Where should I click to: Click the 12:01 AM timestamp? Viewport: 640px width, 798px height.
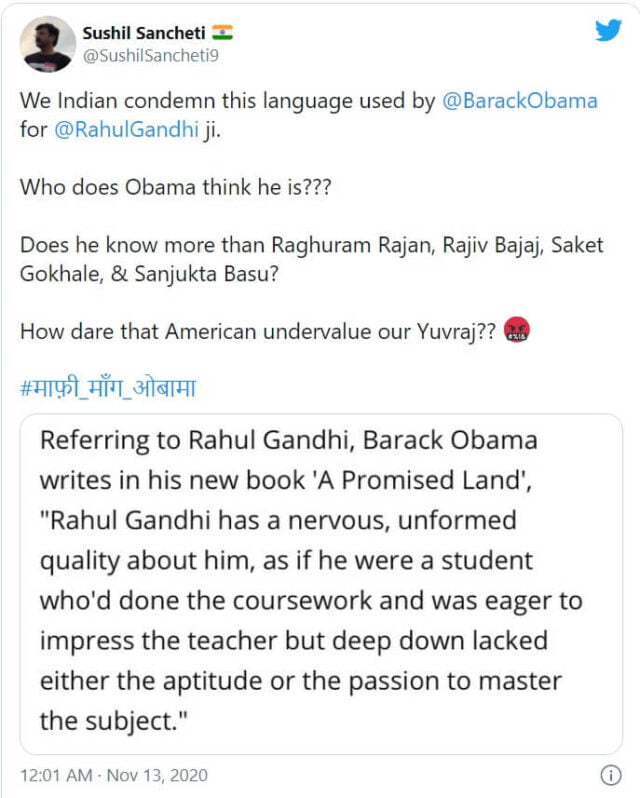[55, 775]
